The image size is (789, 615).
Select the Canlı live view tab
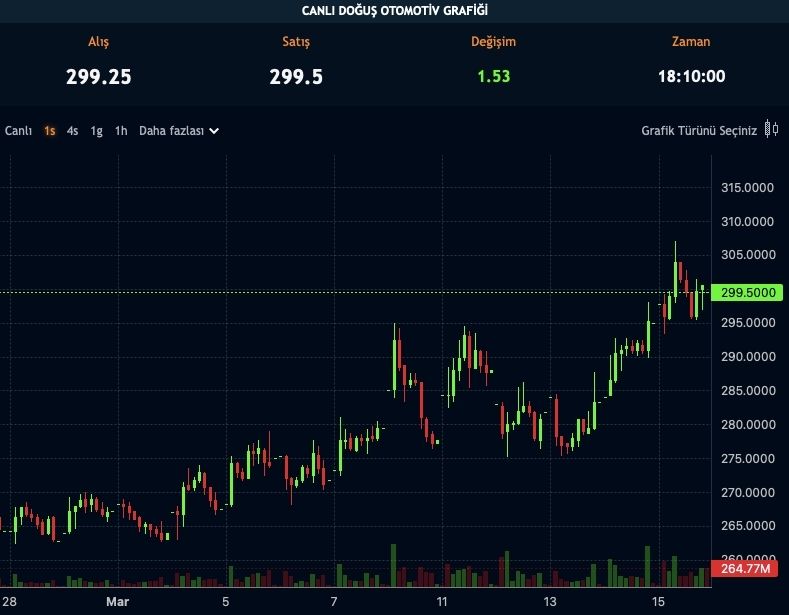pyautogui.click(x=18, y=131)
